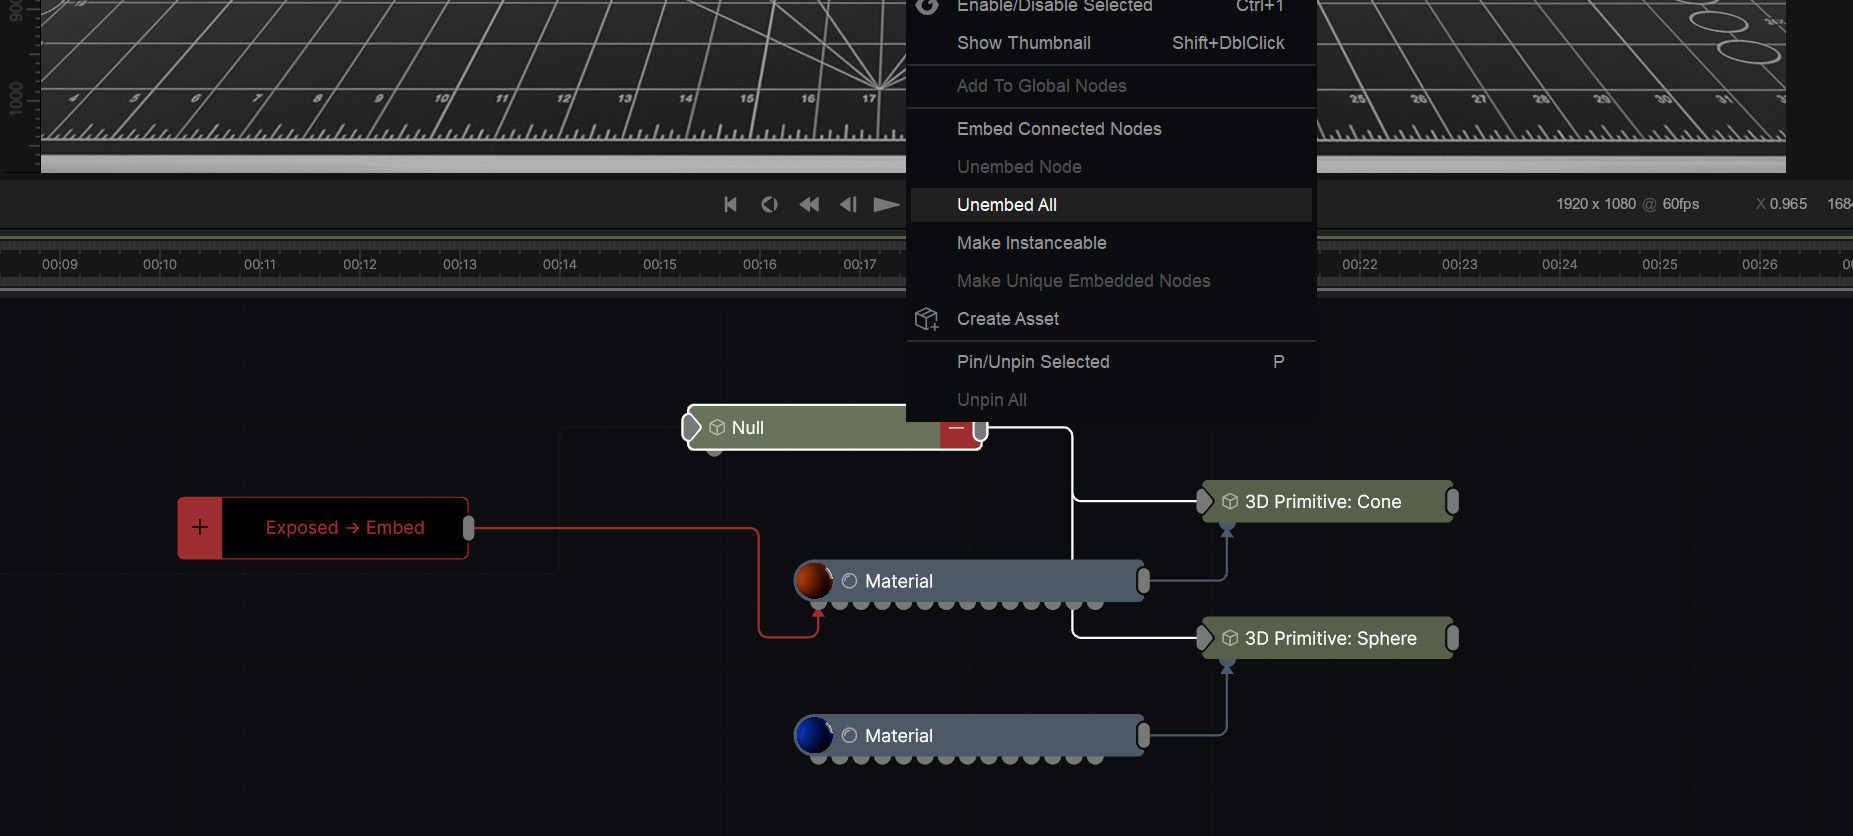Toggle the loop playback icon
This screenshot has height=836, width=1853.
click(769, 204)
